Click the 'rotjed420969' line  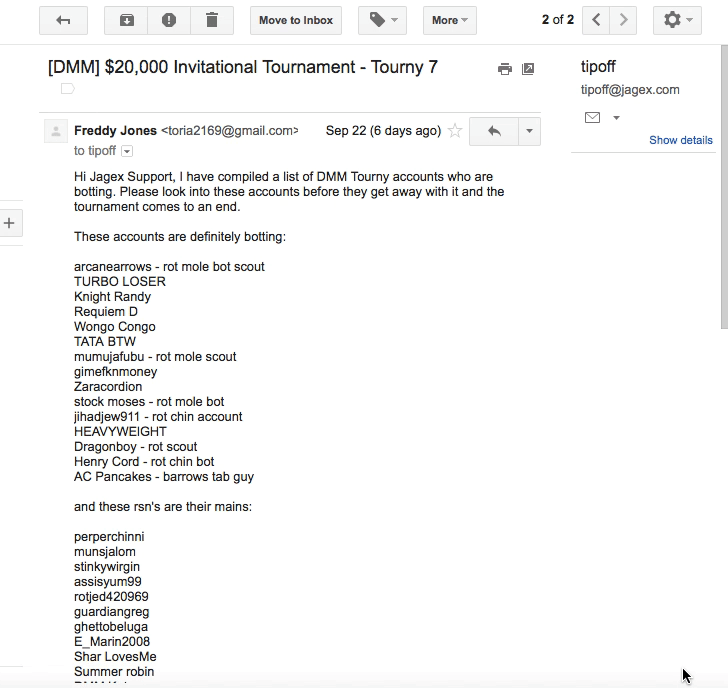[111, 597]
